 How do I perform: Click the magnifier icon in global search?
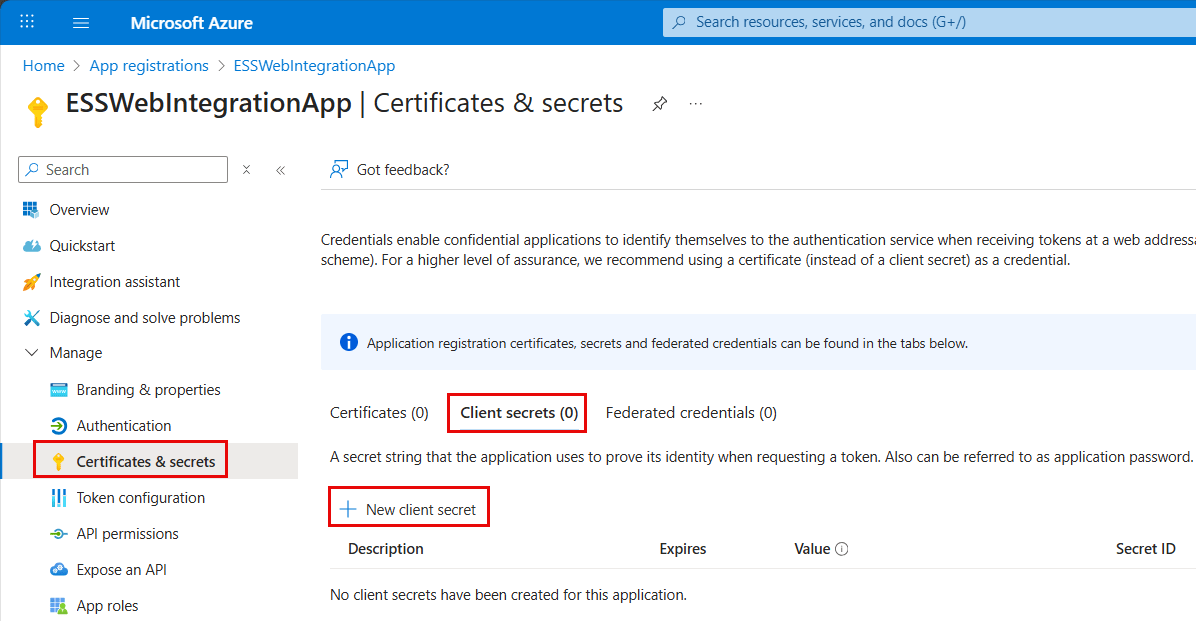[679, 22]
